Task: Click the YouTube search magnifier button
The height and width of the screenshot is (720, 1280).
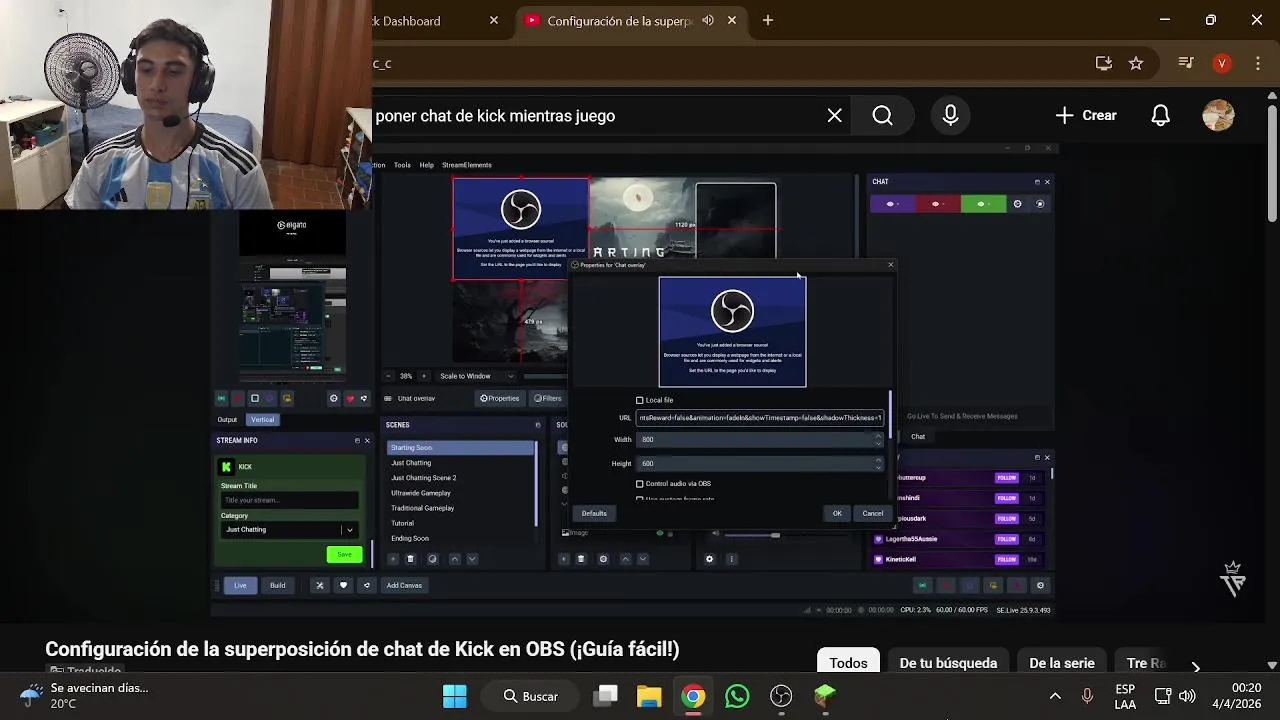Action: (882, 116)
